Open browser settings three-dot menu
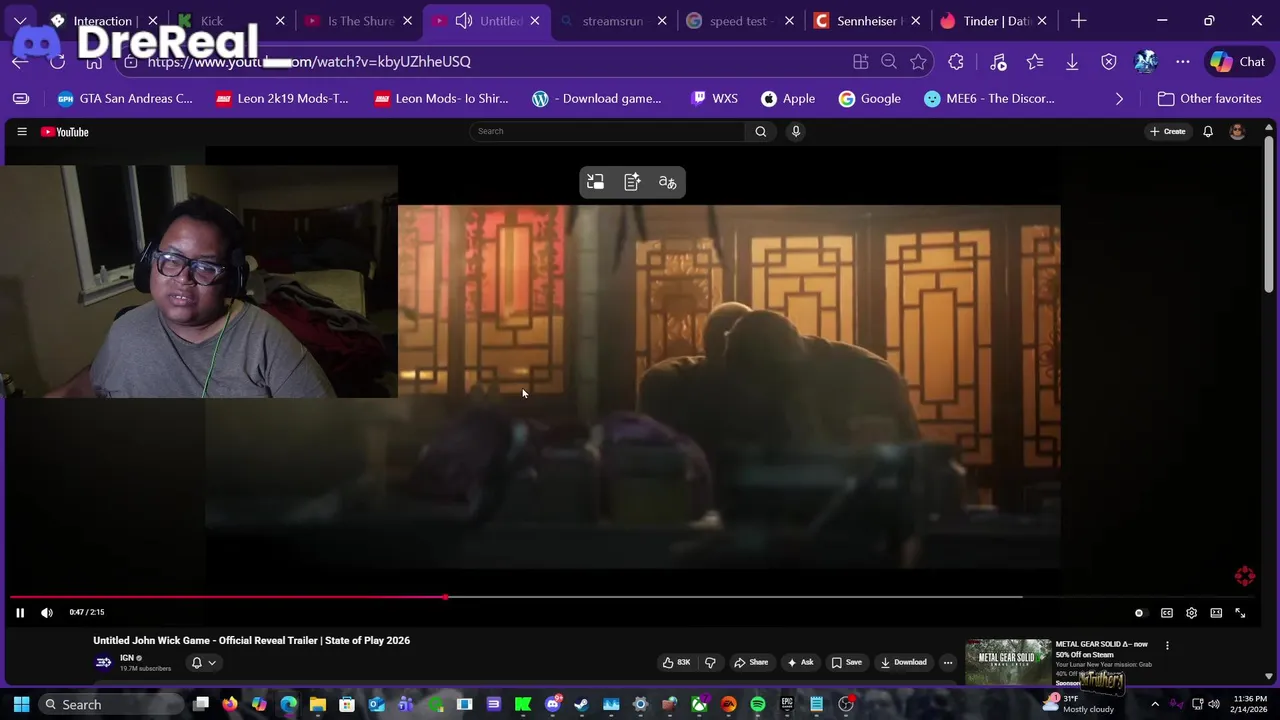Image resolution: width=1280 pixels, height=720 pixels. pos(1183,62)
